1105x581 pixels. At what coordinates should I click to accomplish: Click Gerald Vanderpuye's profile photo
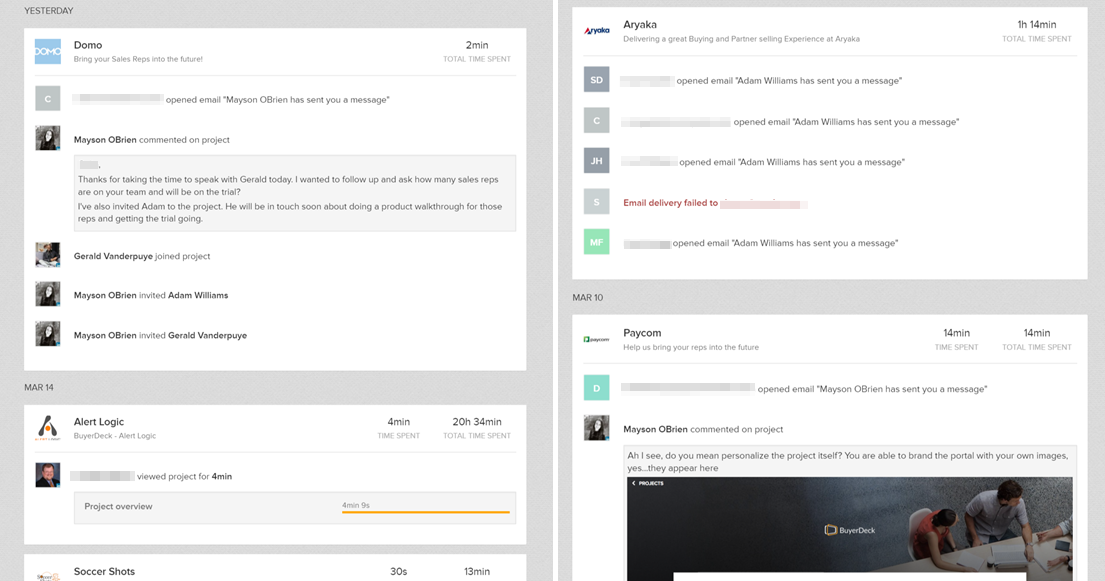(48, 255)
